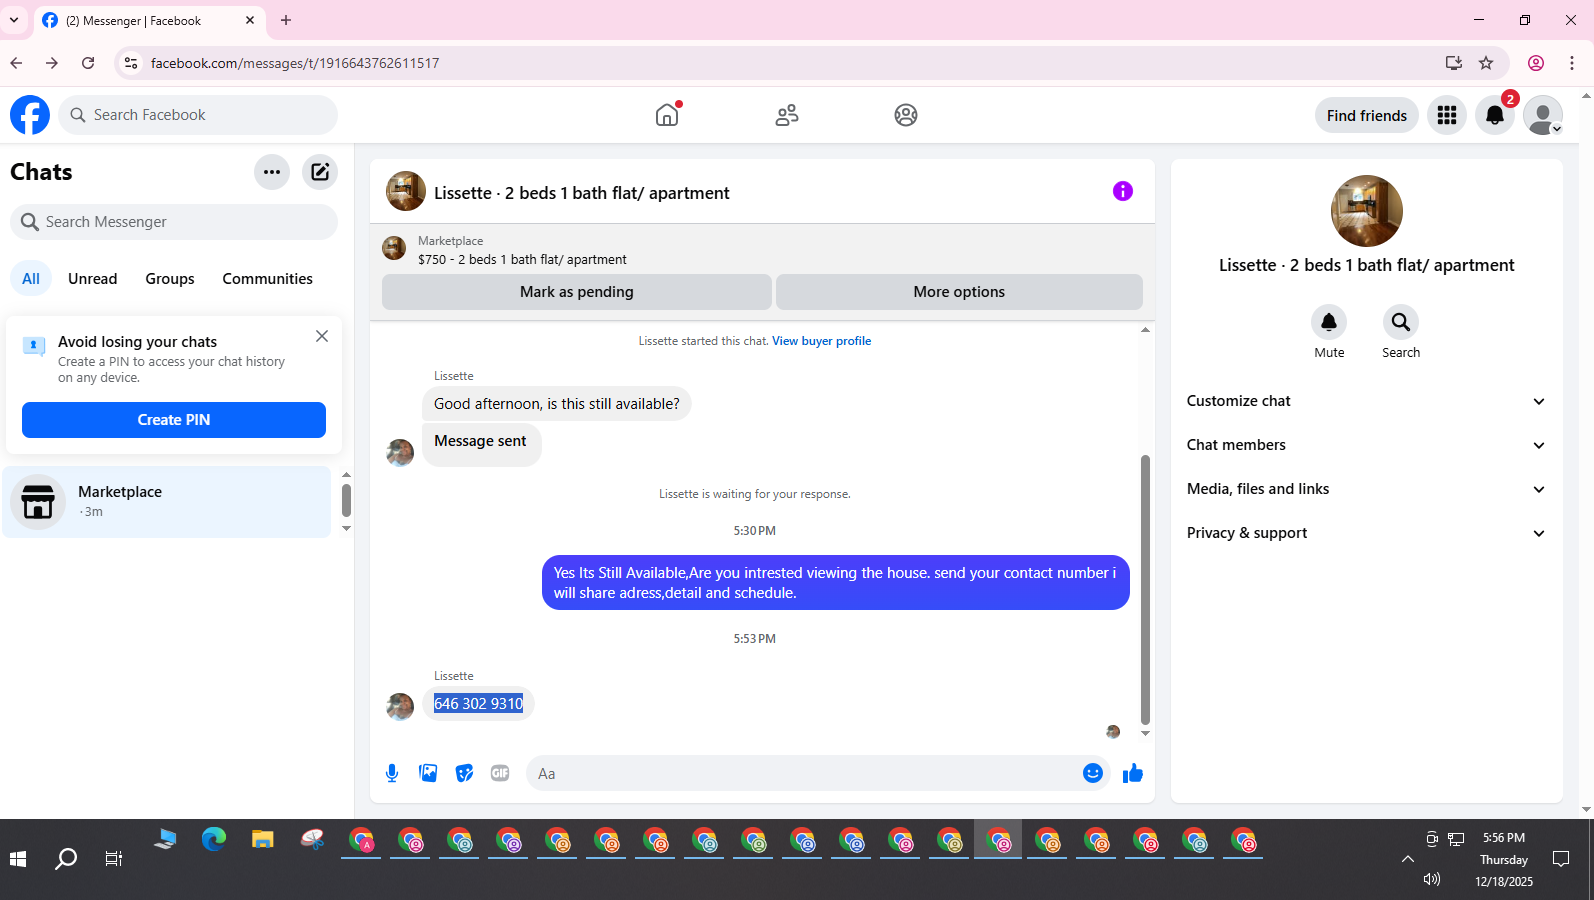Go back to the previous page
This screenshot has height=900, width=1594.
[16, 63]
